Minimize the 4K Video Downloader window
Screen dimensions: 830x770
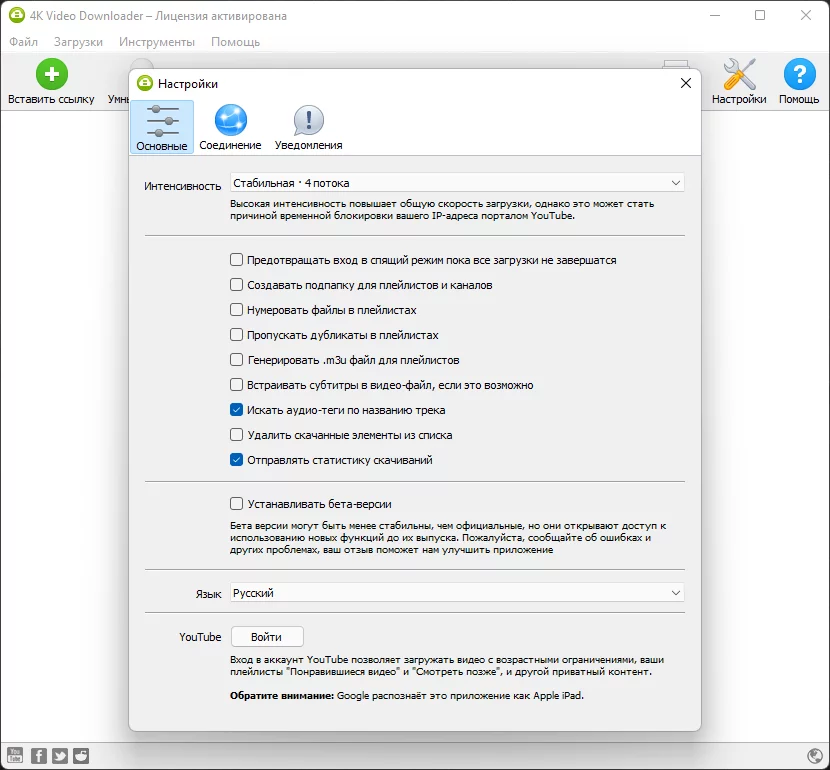tap(715, 15)
